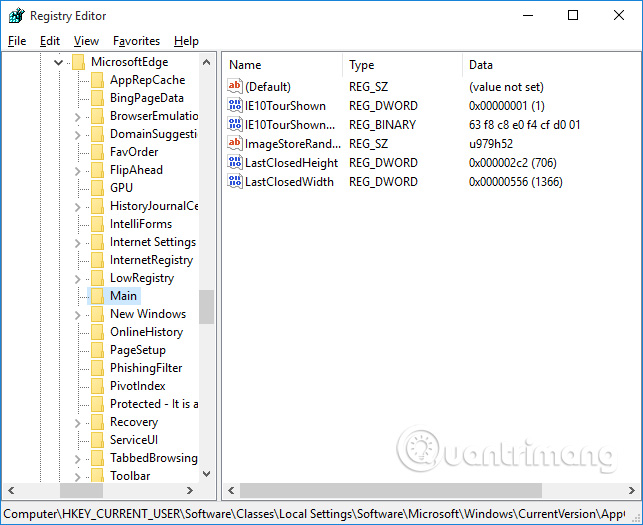Click the BingPageData folder icon
643x525 pixels.
[x=97, y=98]
